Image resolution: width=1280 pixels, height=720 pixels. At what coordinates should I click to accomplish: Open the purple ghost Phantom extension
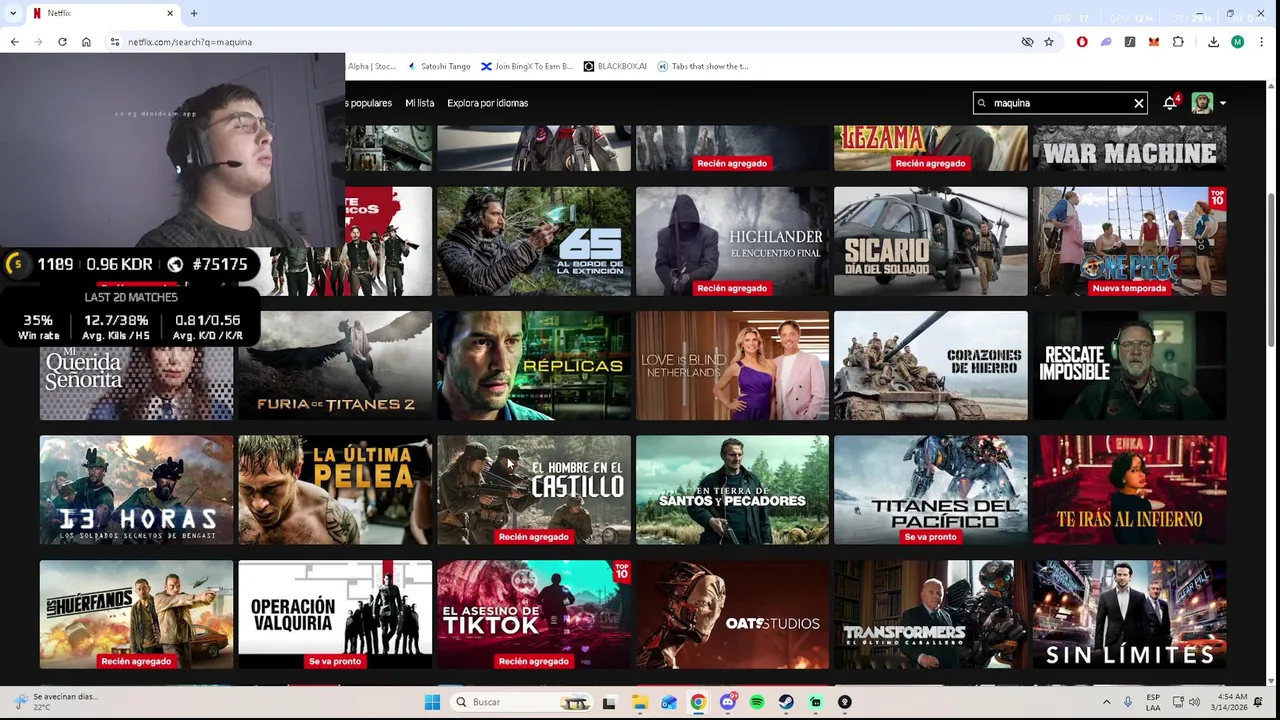click(1106, 42)
